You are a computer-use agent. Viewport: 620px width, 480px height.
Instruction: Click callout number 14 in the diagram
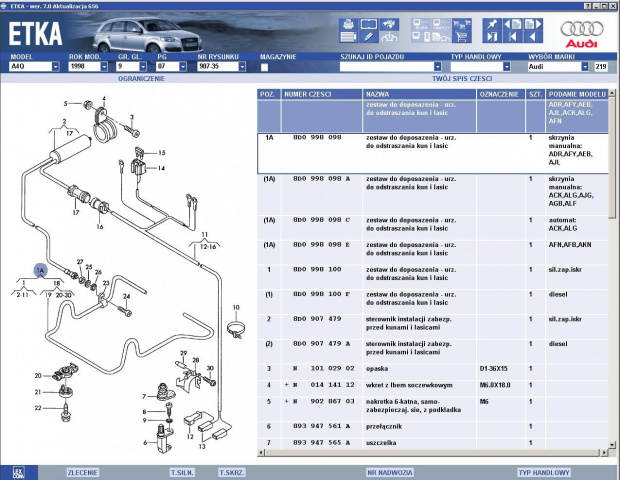click(161, 168)
